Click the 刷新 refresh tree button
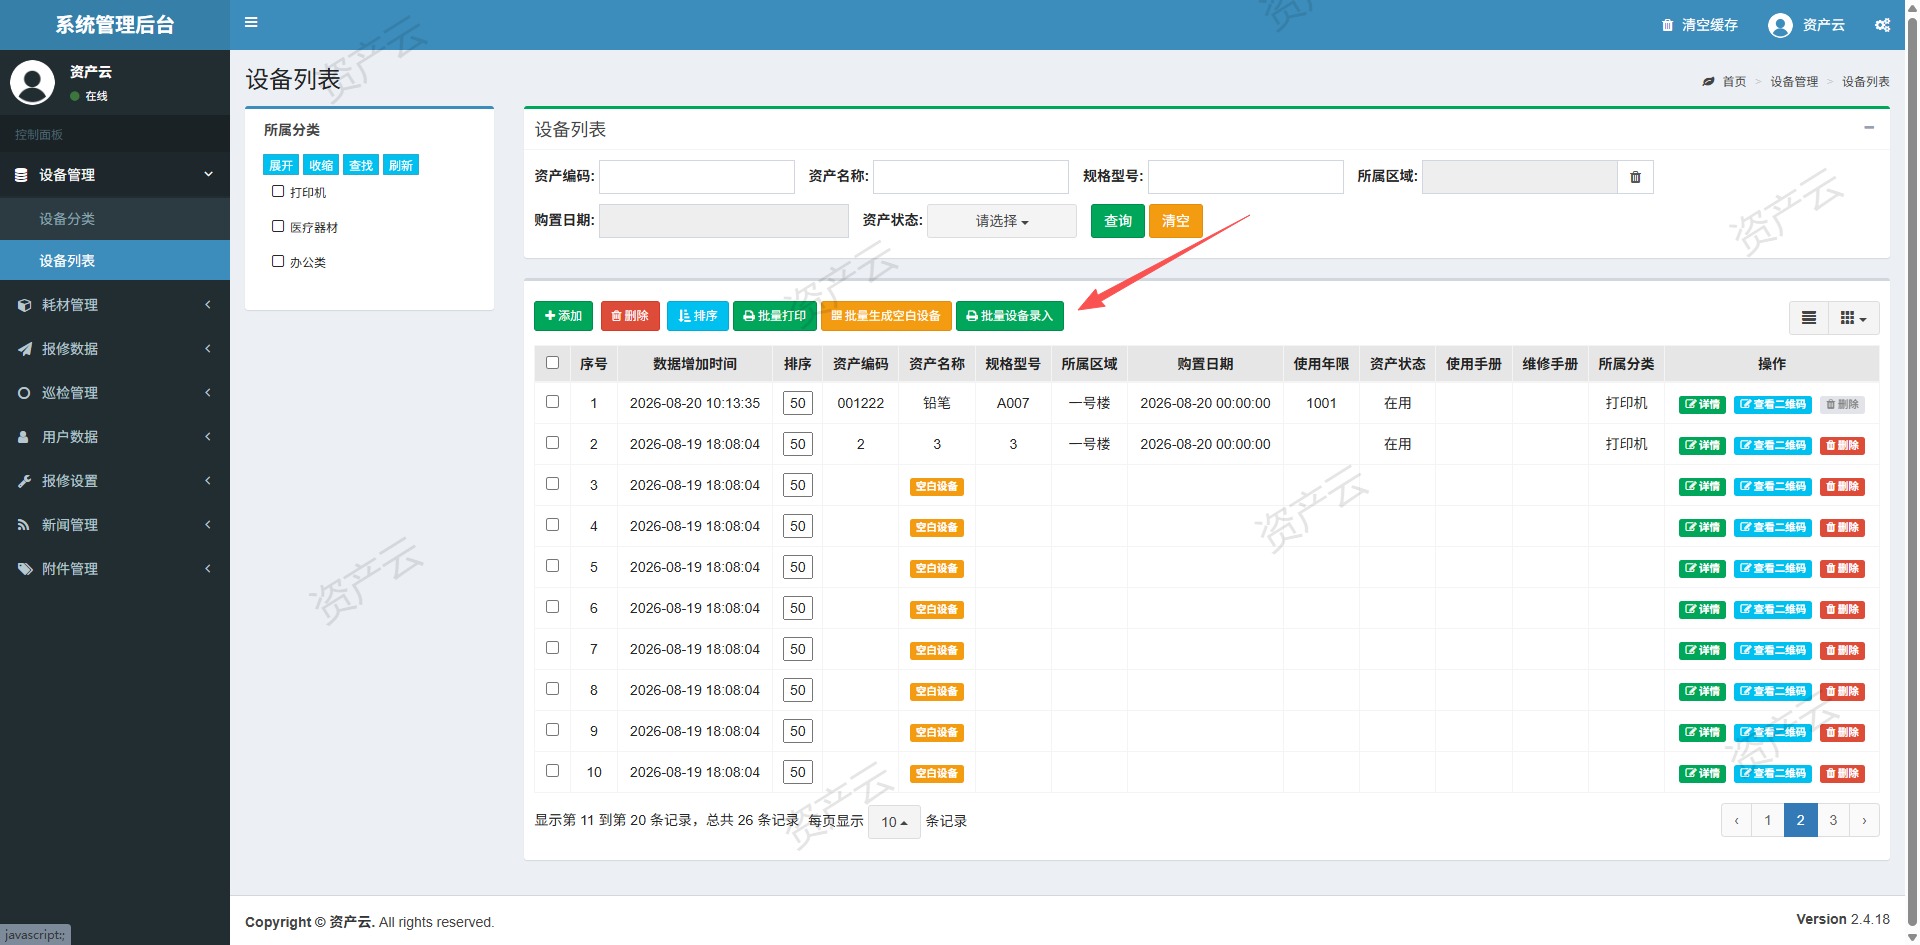This screenshot has height=945, width=1920. pyautogui.click(x=401, y=165)
